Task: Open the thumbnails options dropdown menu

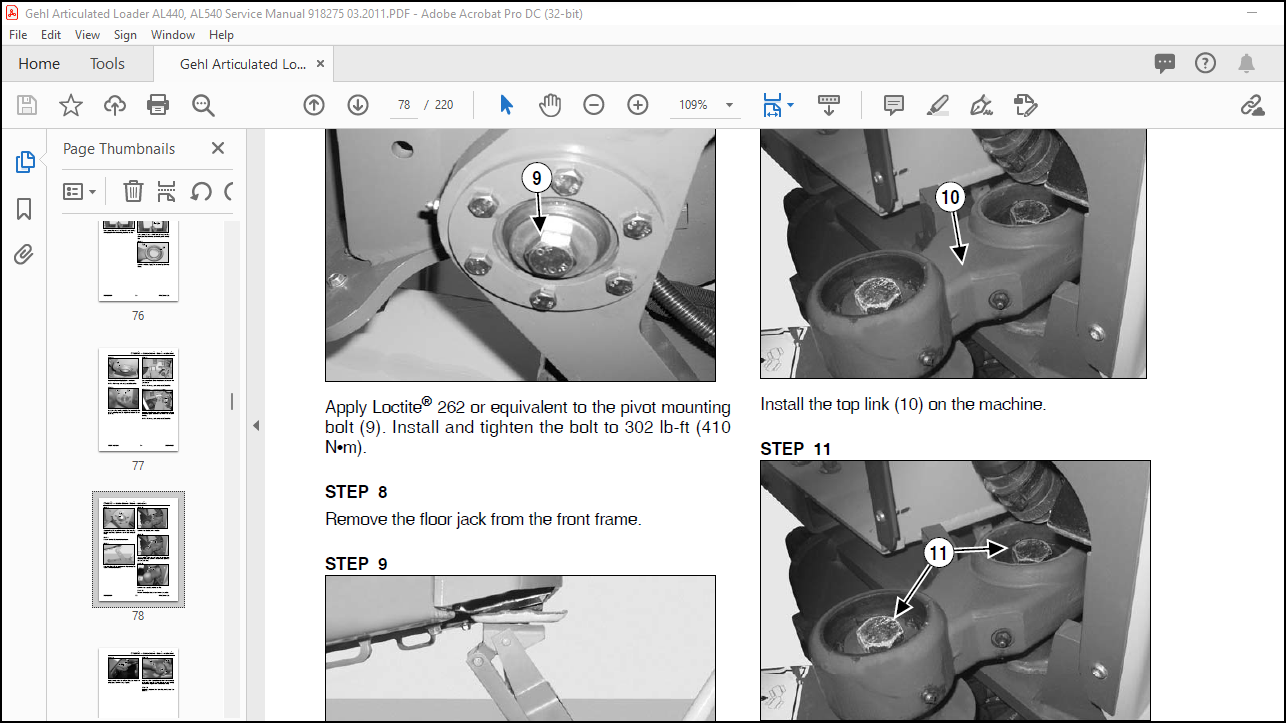Action: click(x=80, y=191)
